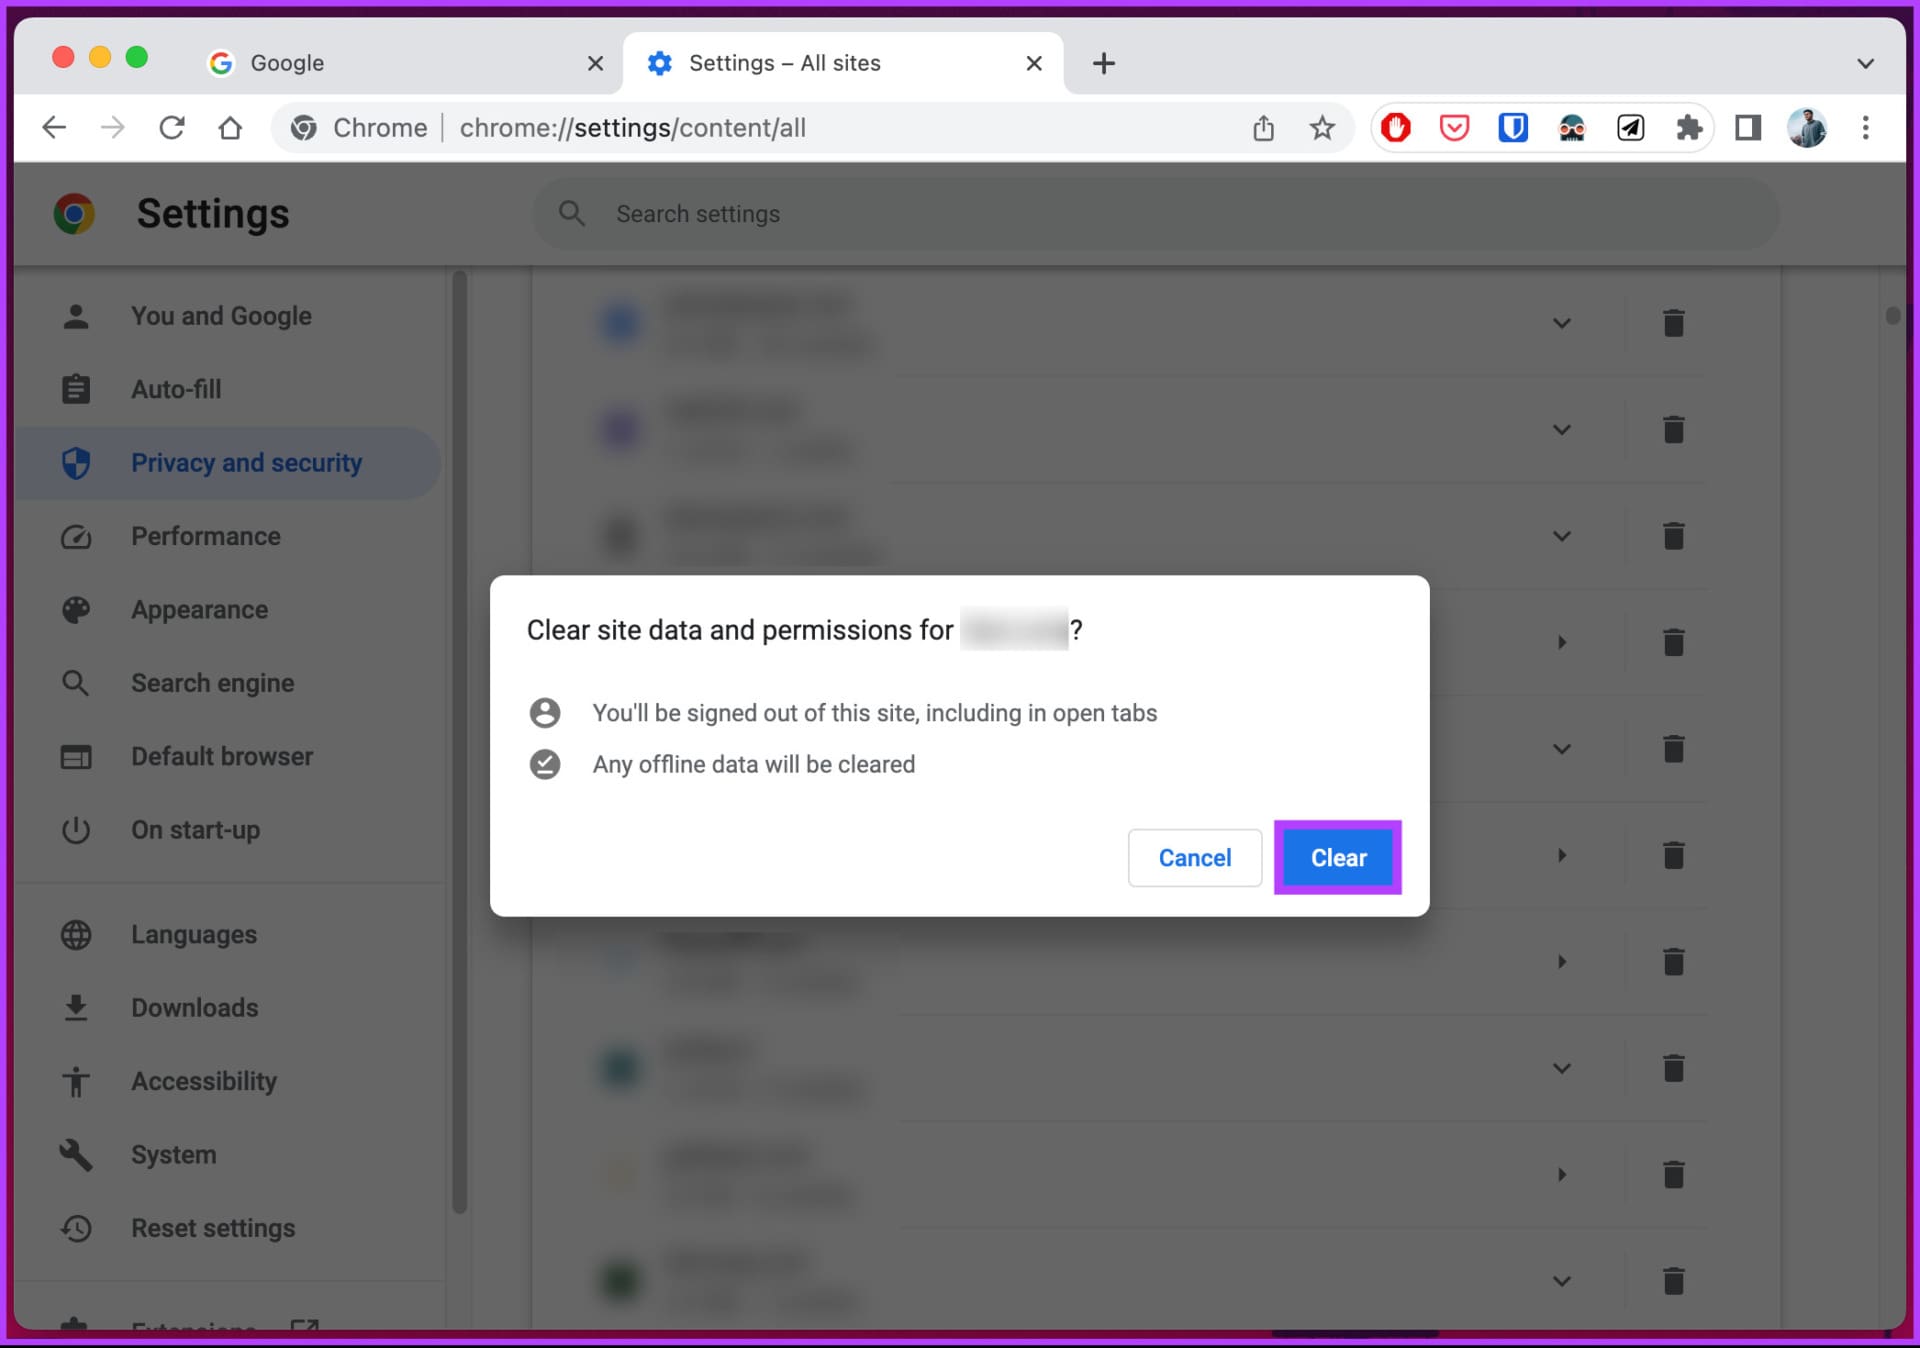Open Reset settings page
Viewport: 1920px width, 1348px height.
228,1228
